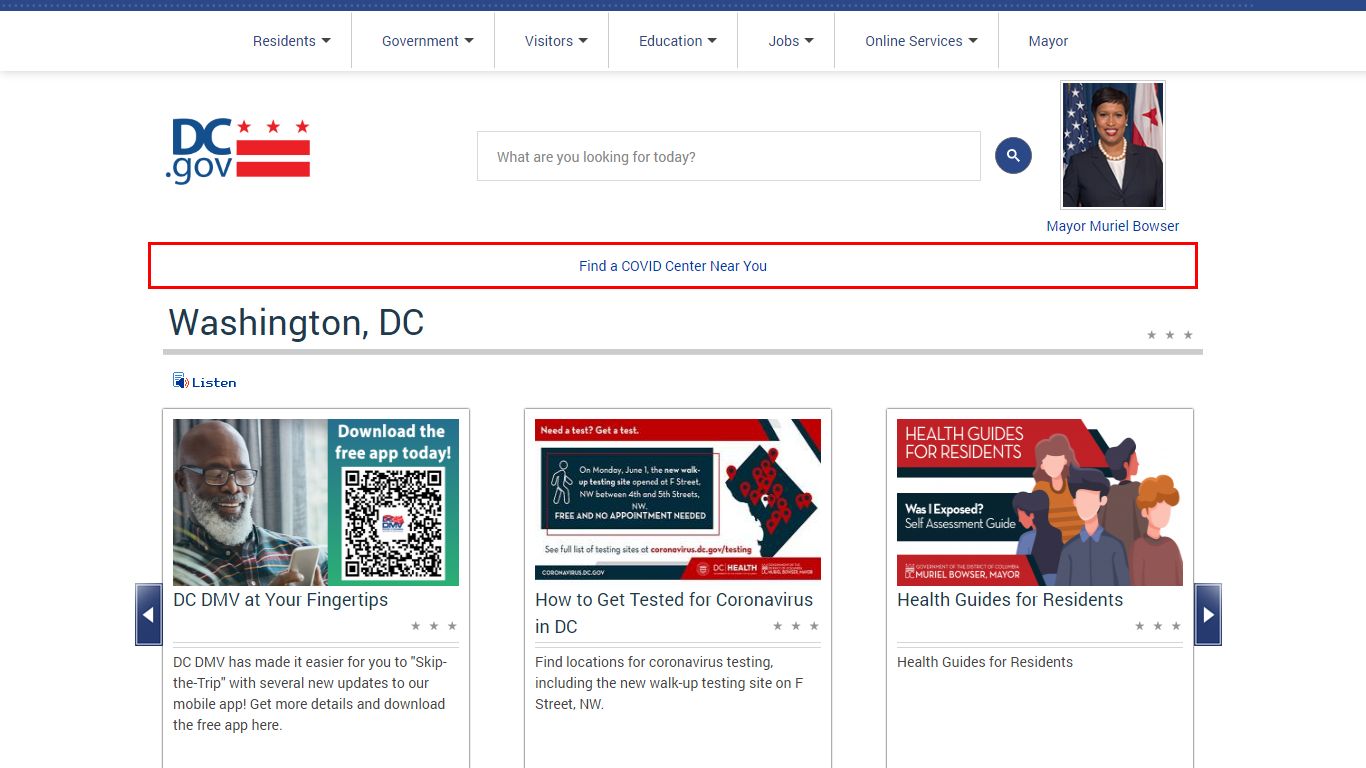Open the Health Guides for Residents image
The height and width of the screenshot is (768, 1366).
pos(1040,502)
